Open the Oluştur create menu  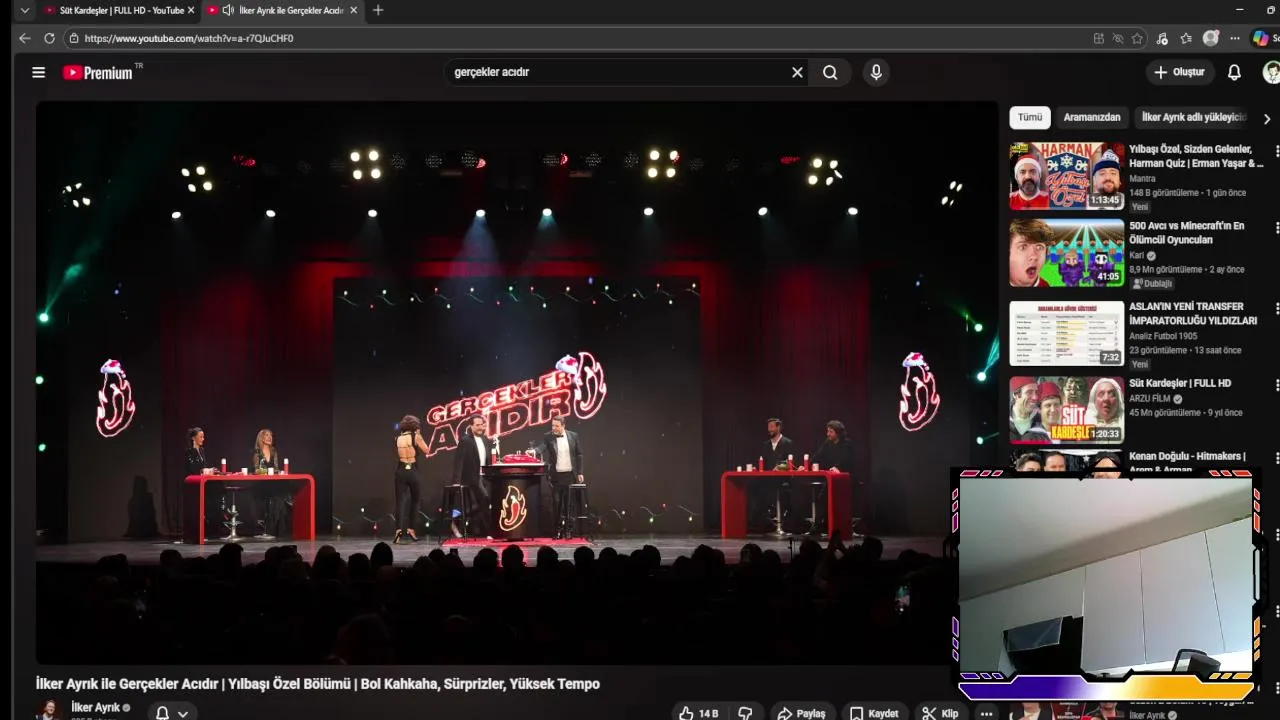(1180, 72)
